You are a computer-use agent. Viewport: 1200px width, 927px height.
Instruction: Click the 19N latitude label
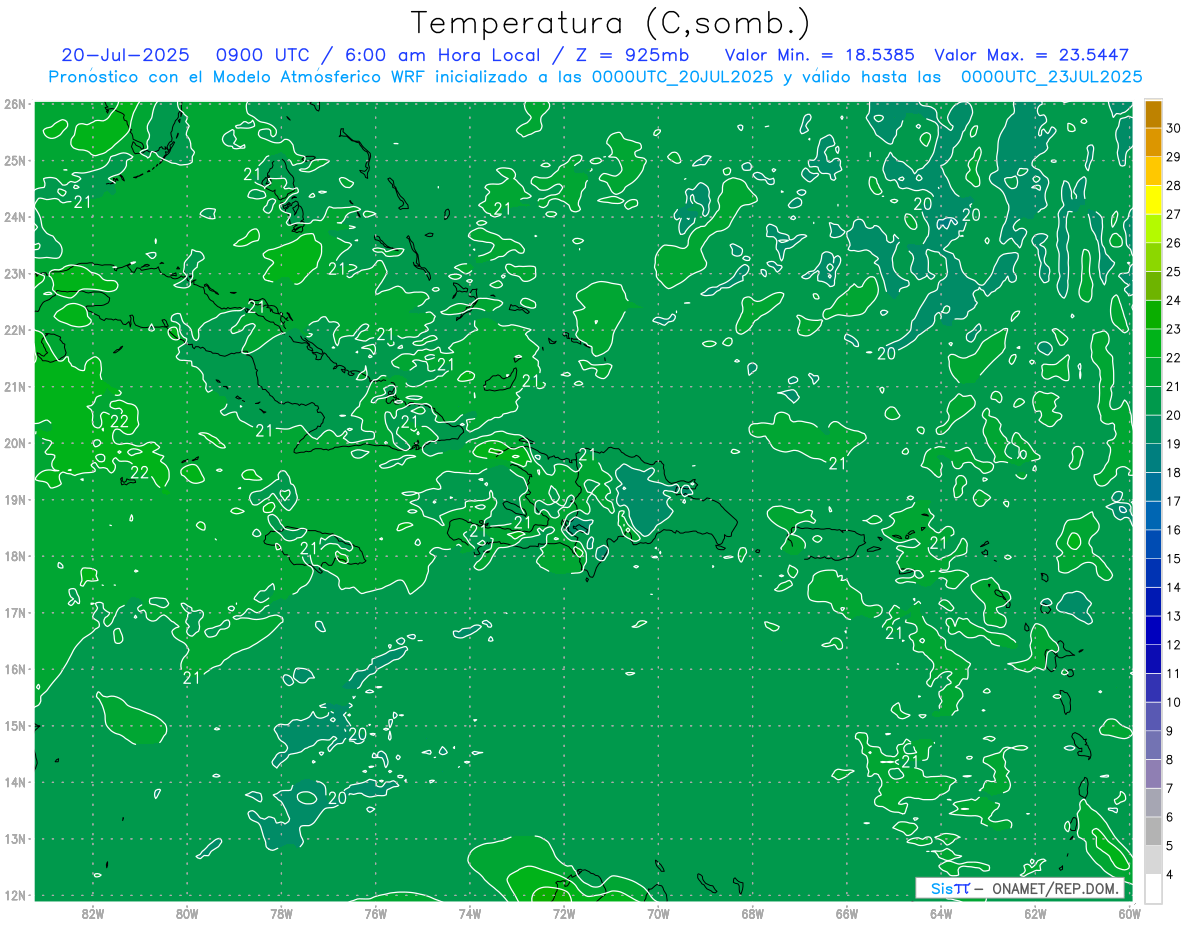click(x=14, y=499)
